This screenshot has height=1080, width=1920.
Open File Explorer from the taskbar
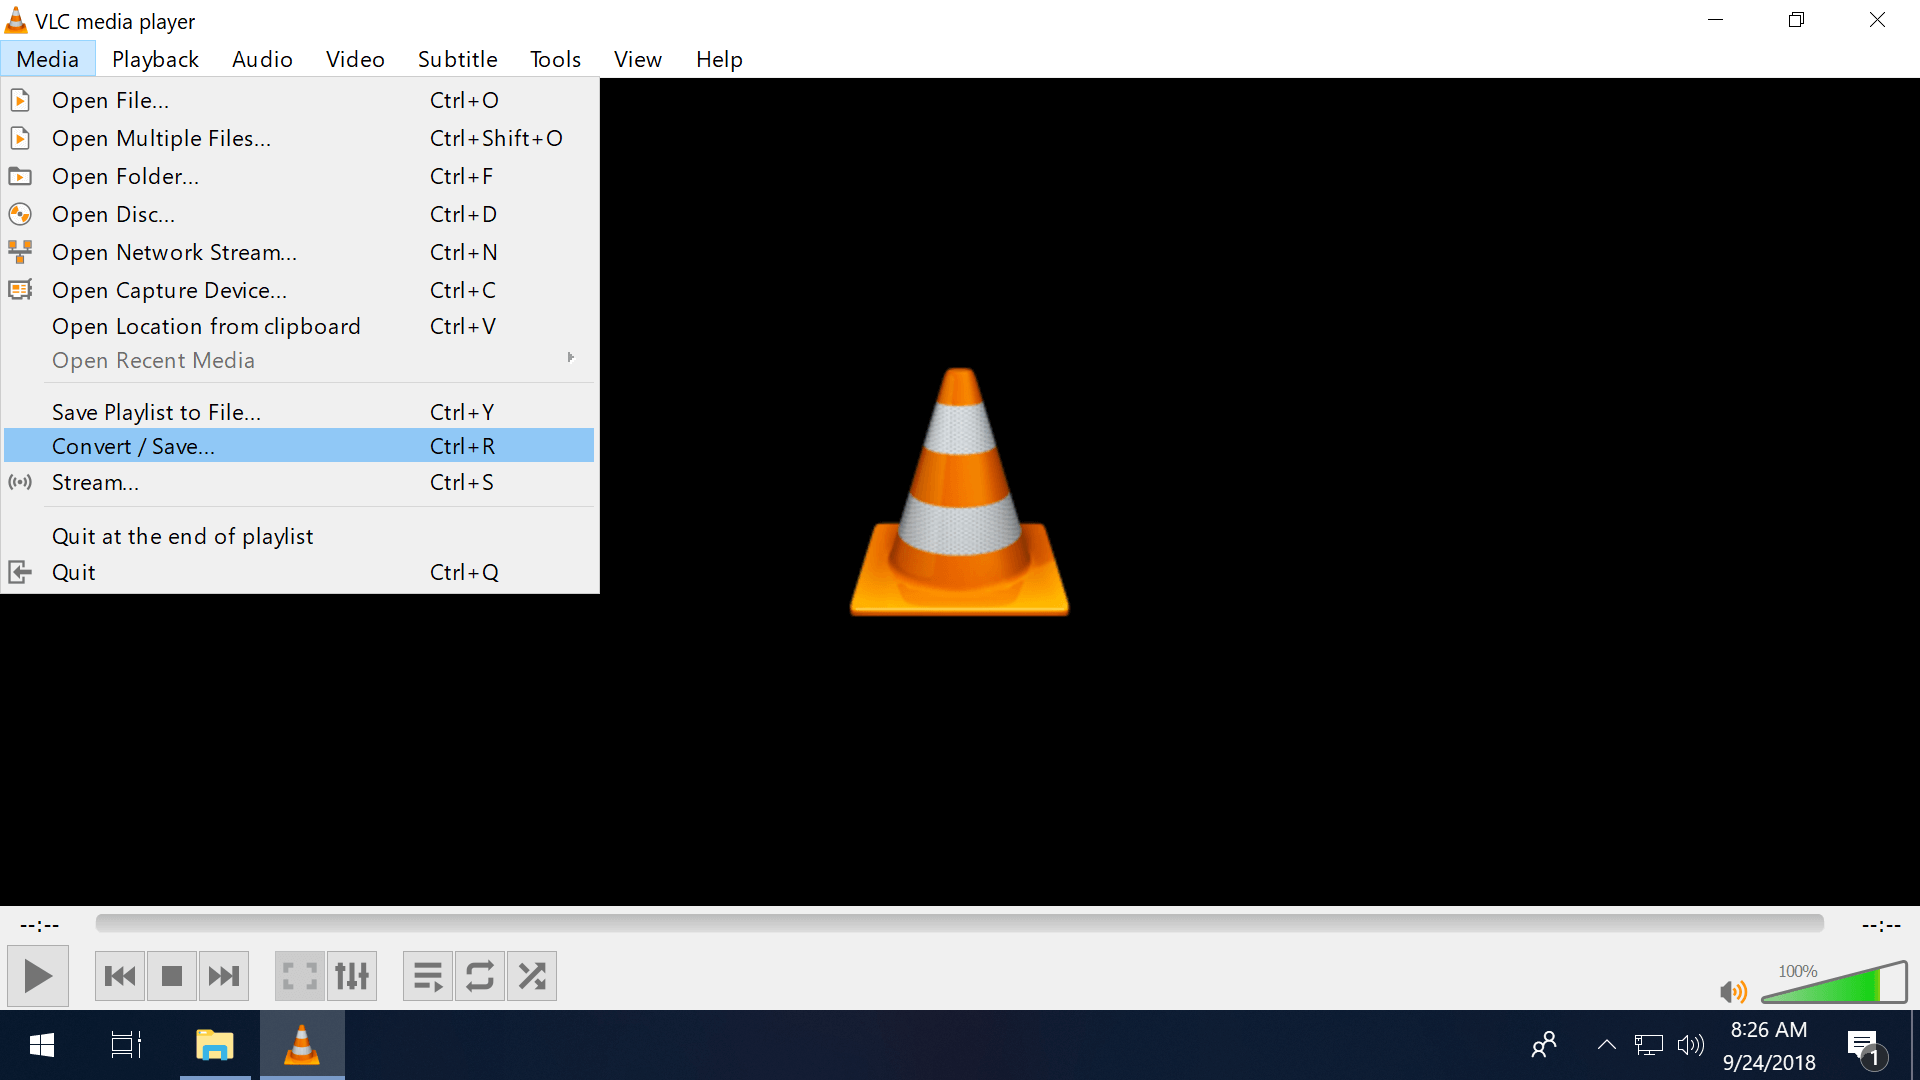click(214, 1044)
